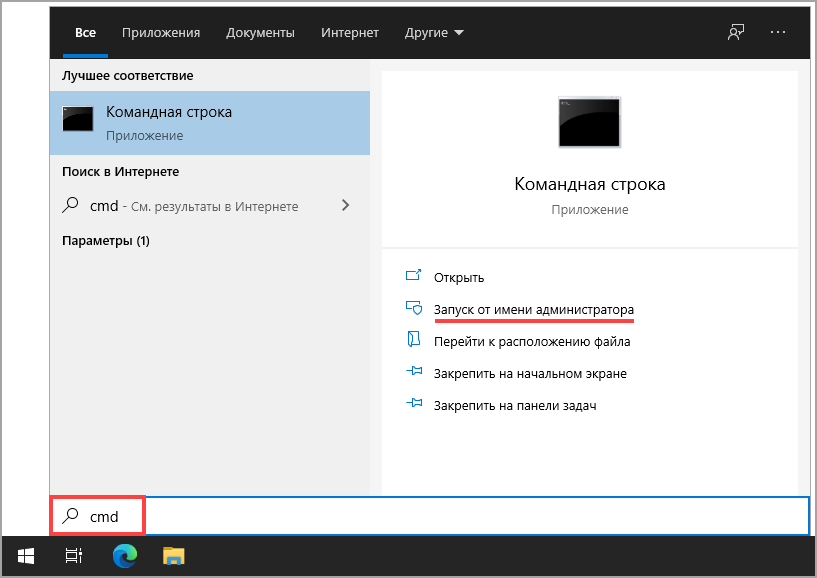
Task: Switch to the Все tab
Action: click(x=85, y=33)
